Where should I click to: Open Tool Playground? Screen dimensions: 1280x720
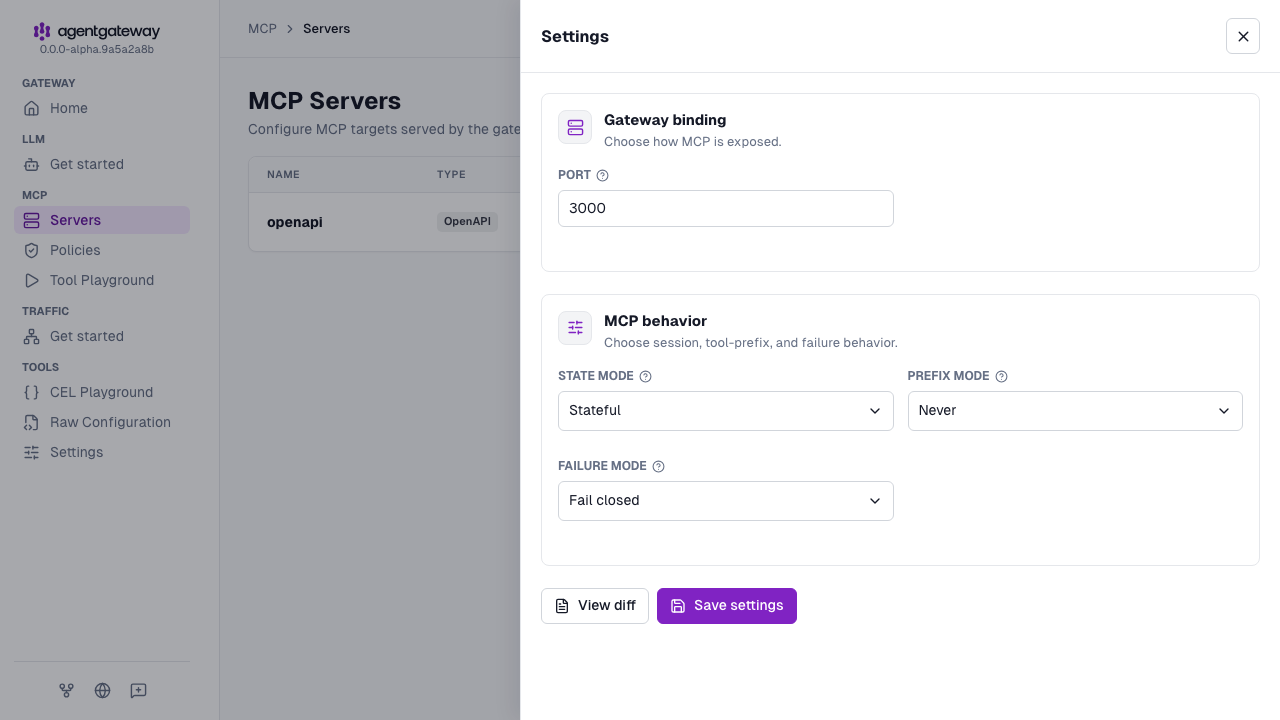point(102,280)
